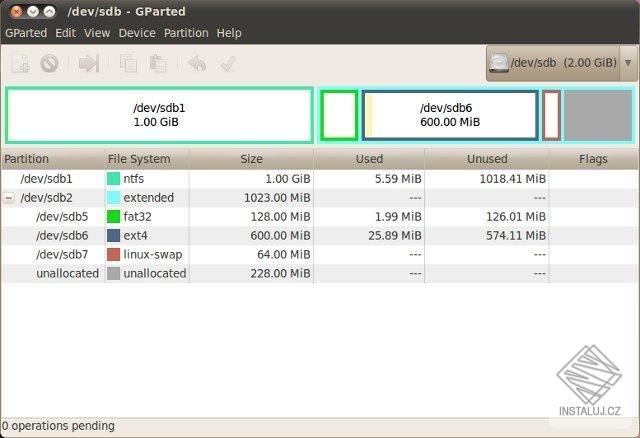Viewport: 640px width, 438px height.
Task: Select the unallocated row in partition list
Action: point(320,273)
